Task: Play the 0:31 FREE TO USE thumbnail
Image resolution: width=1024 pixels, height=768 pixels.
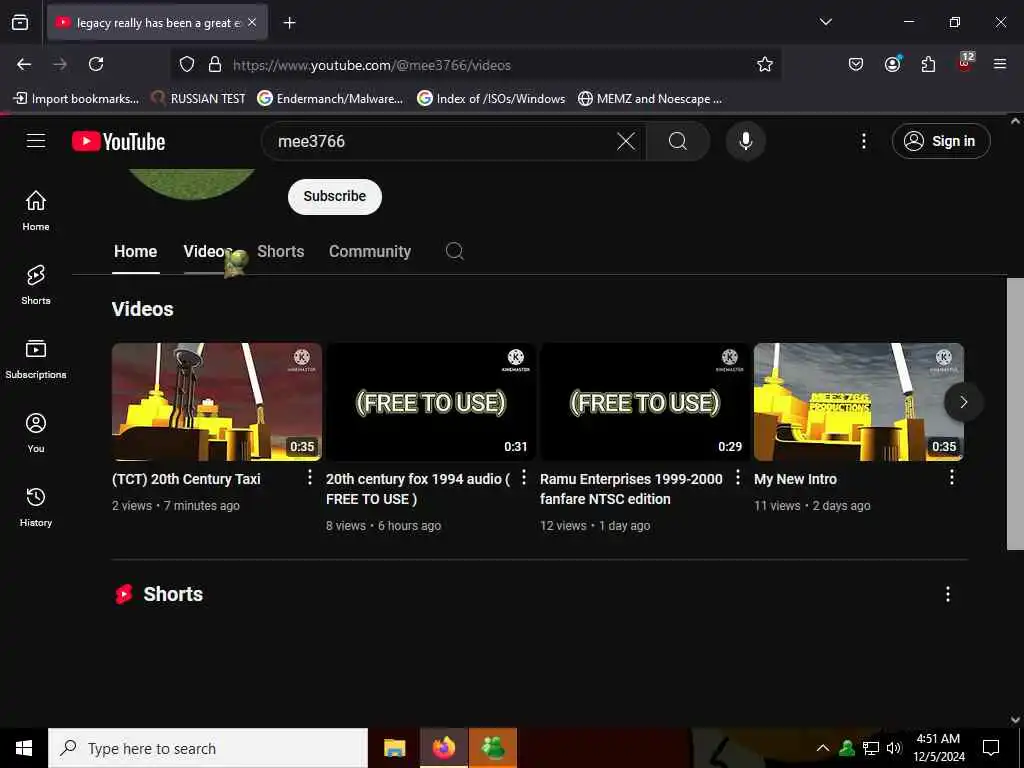Action: click(431, 402)
